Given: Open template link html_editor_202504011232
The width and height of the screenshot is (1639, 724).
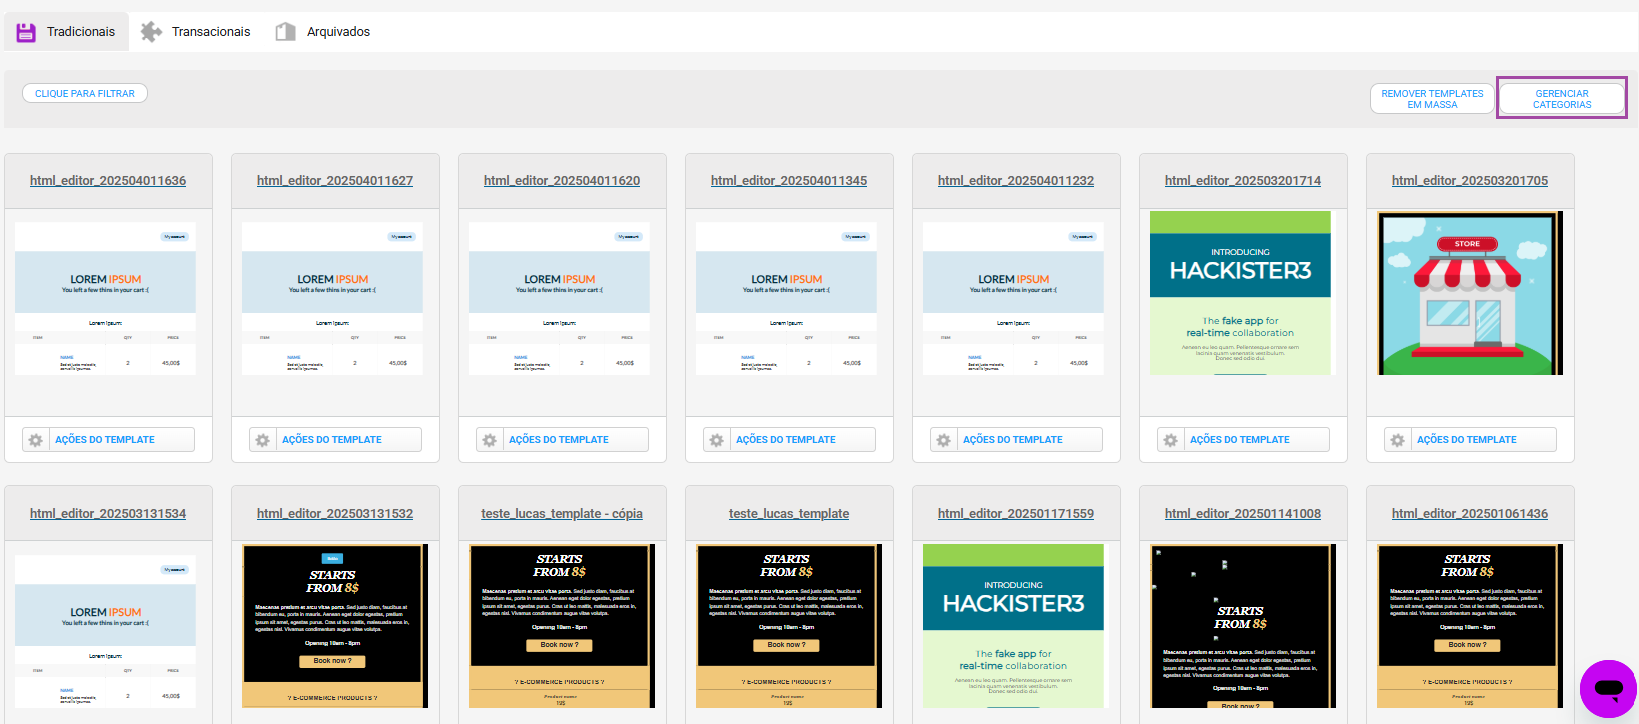Looking at the screenshot, I should [1016, 181].
